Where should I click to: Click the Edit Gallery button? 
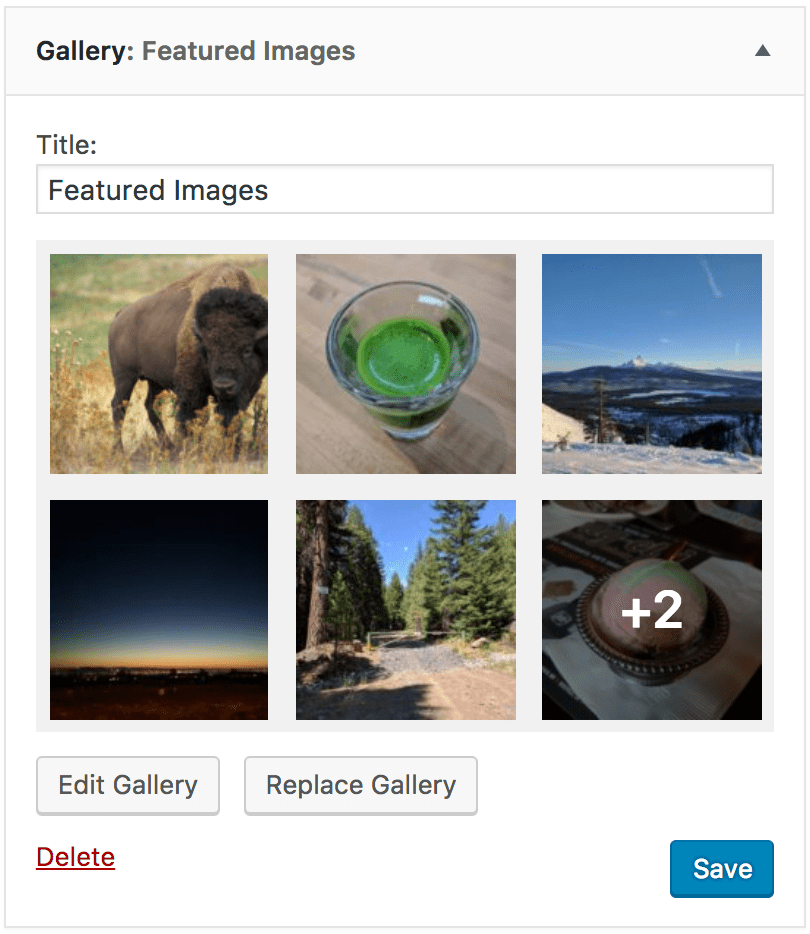128,785
